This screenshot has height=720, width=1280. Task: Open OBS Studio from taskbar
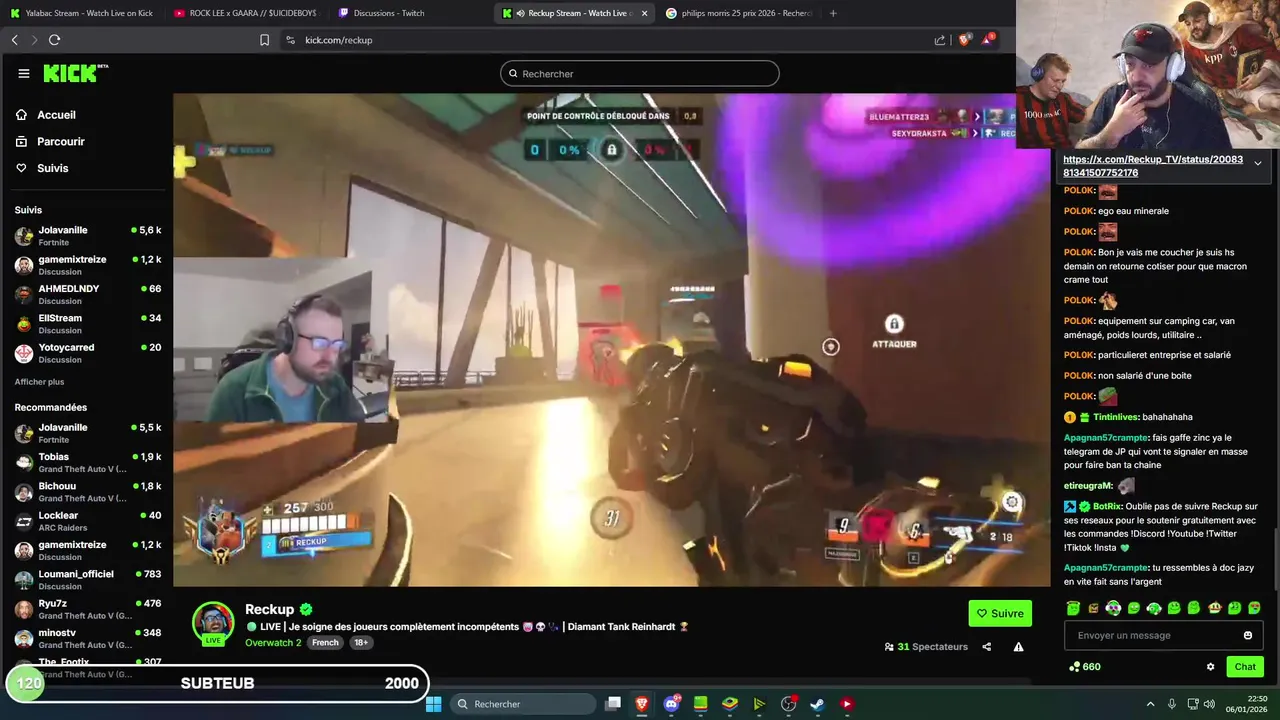coord(788,704)
